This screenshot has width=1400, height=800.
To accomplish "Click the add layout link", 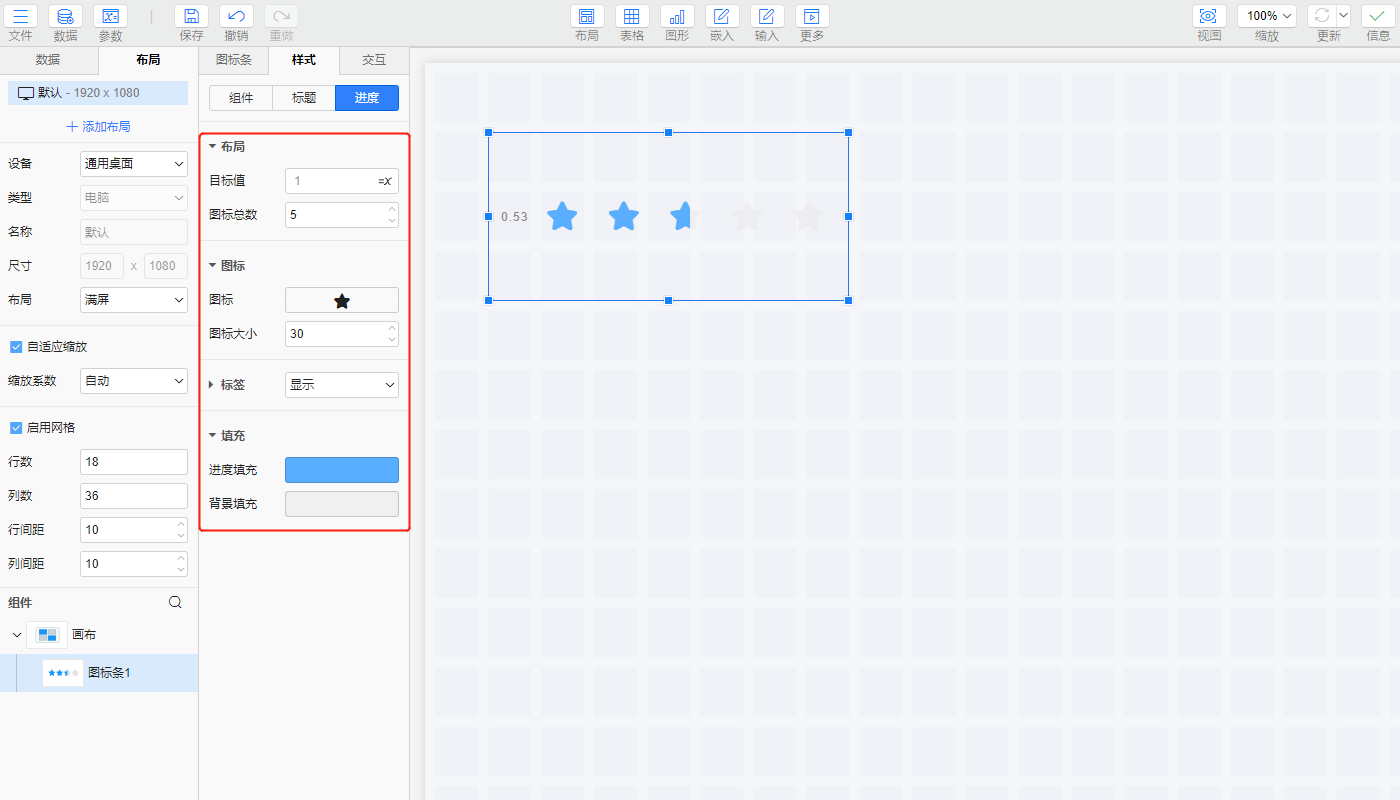I will pyautogui.click(x=98, y=127).
